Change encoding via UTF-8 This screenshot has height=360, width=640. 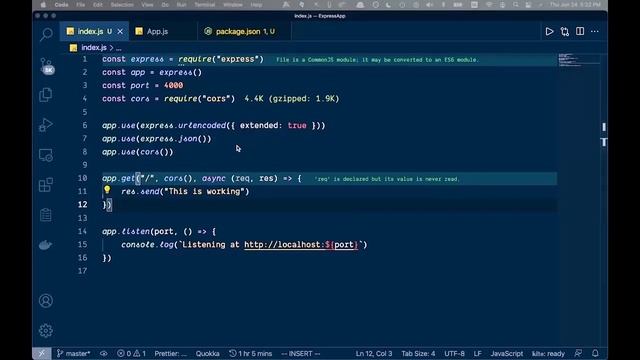point(454,353)
